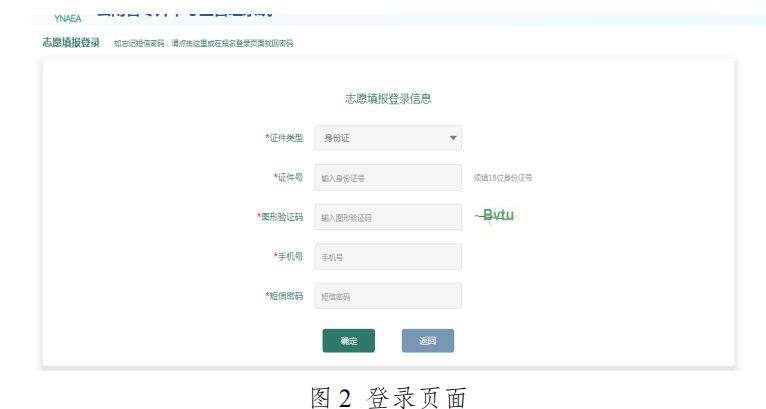Click the 返回 button
The height and width of the screenshot is (409, 766).
[x=428, y=341]
